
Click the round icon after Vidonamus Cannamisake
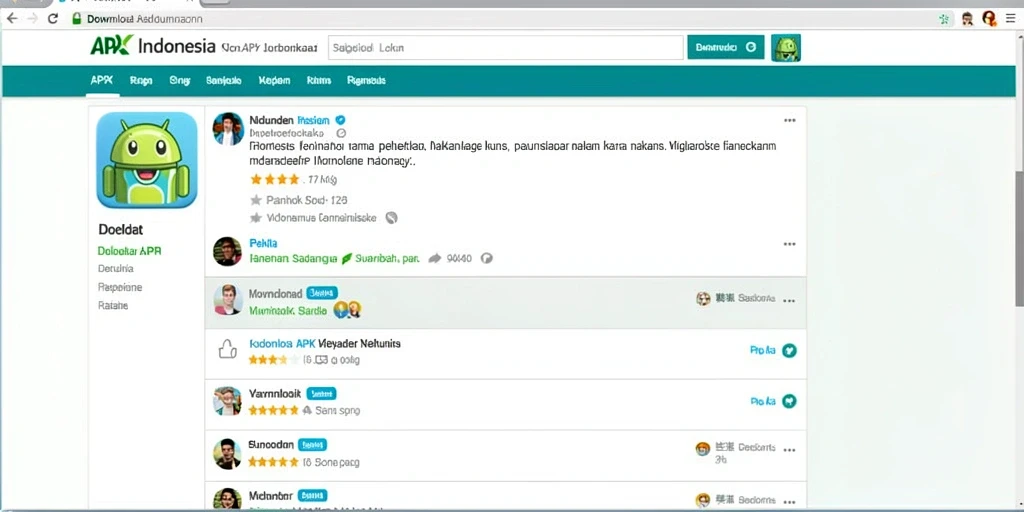(x=391, y=218)
